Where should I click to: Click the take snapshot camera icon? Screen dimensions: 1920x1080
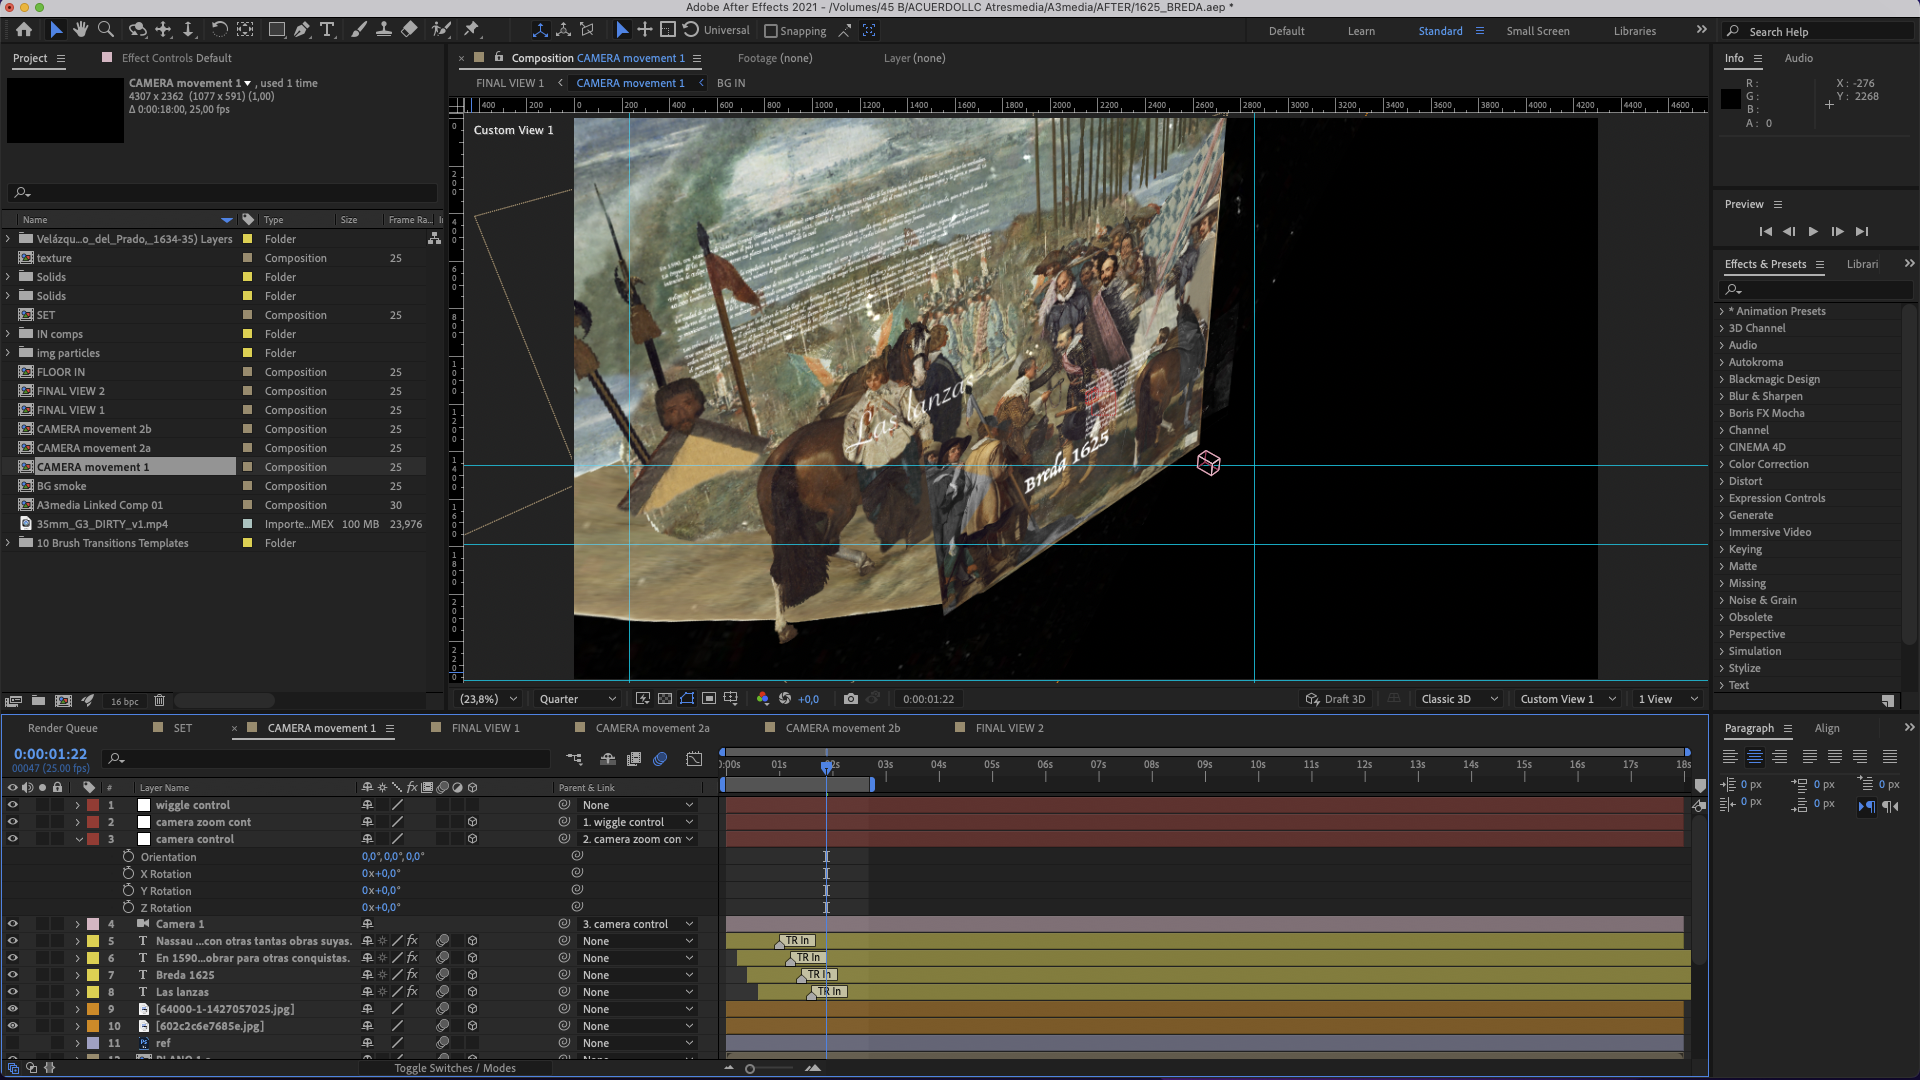pyautogui.click(x=850, y=699)
